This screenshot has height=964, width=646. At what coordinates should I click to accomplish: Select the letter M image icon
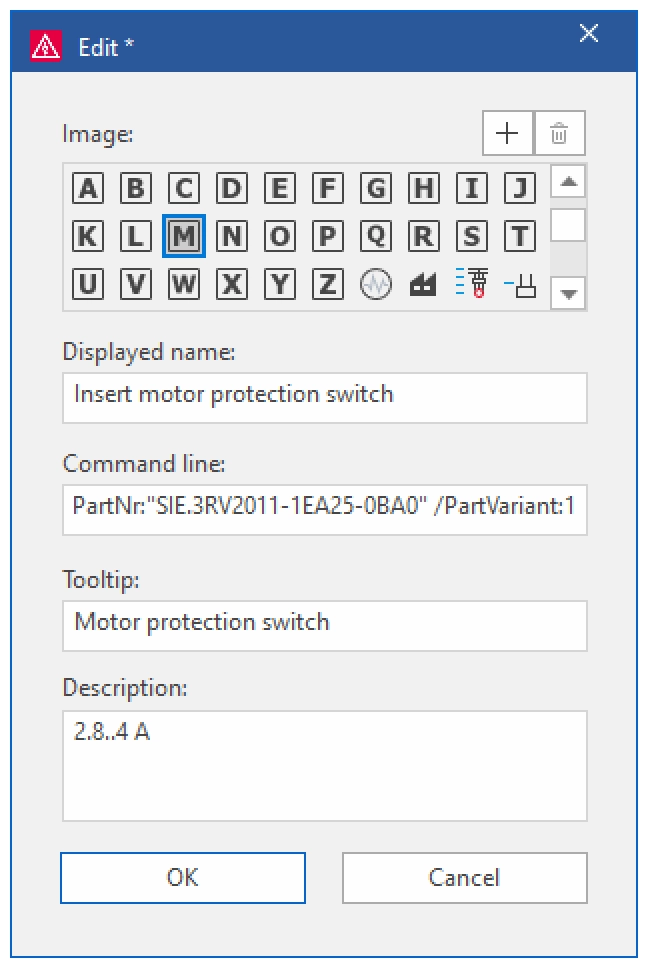click(x=184, y=236)
